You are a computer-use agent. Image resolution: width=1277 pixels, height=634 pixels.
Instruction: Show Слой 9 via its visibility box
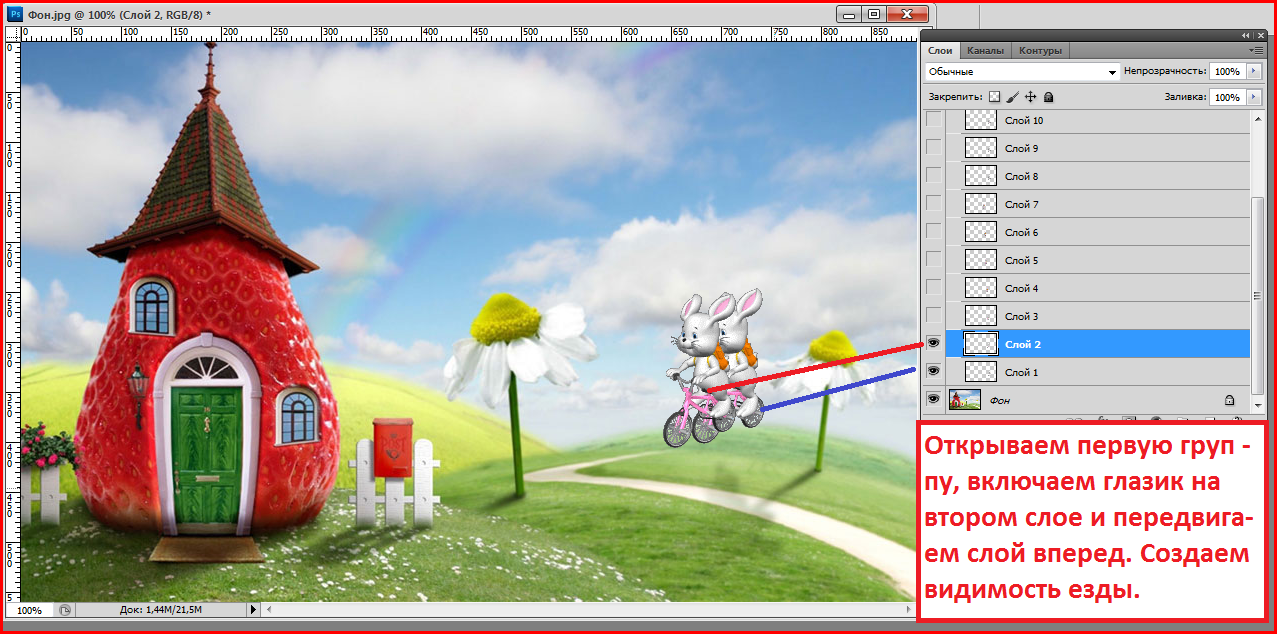pos(933,148)
